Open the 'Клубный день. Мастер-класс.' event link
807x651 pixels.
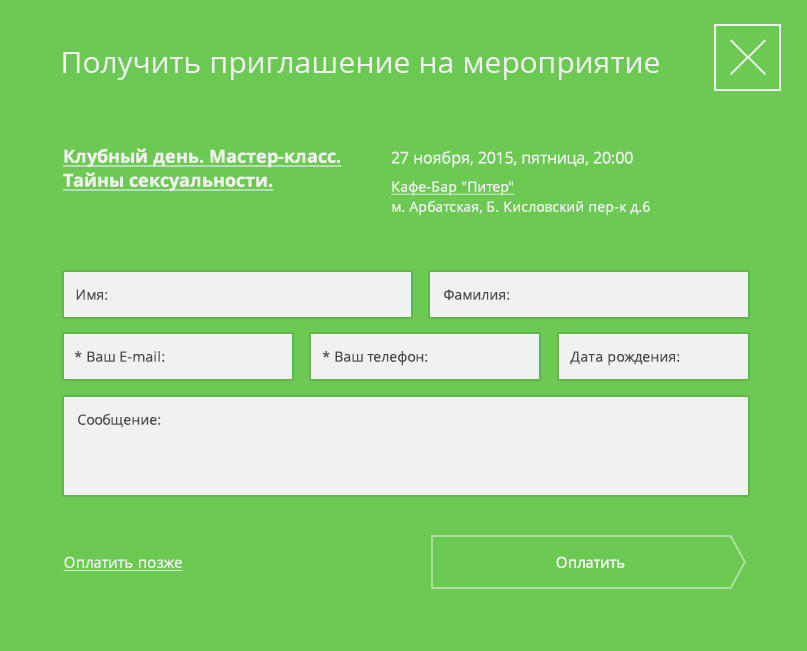[202, 157]
